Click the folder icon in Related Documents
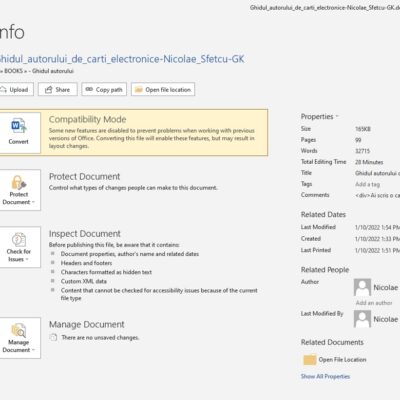 [x=310, y=360]
